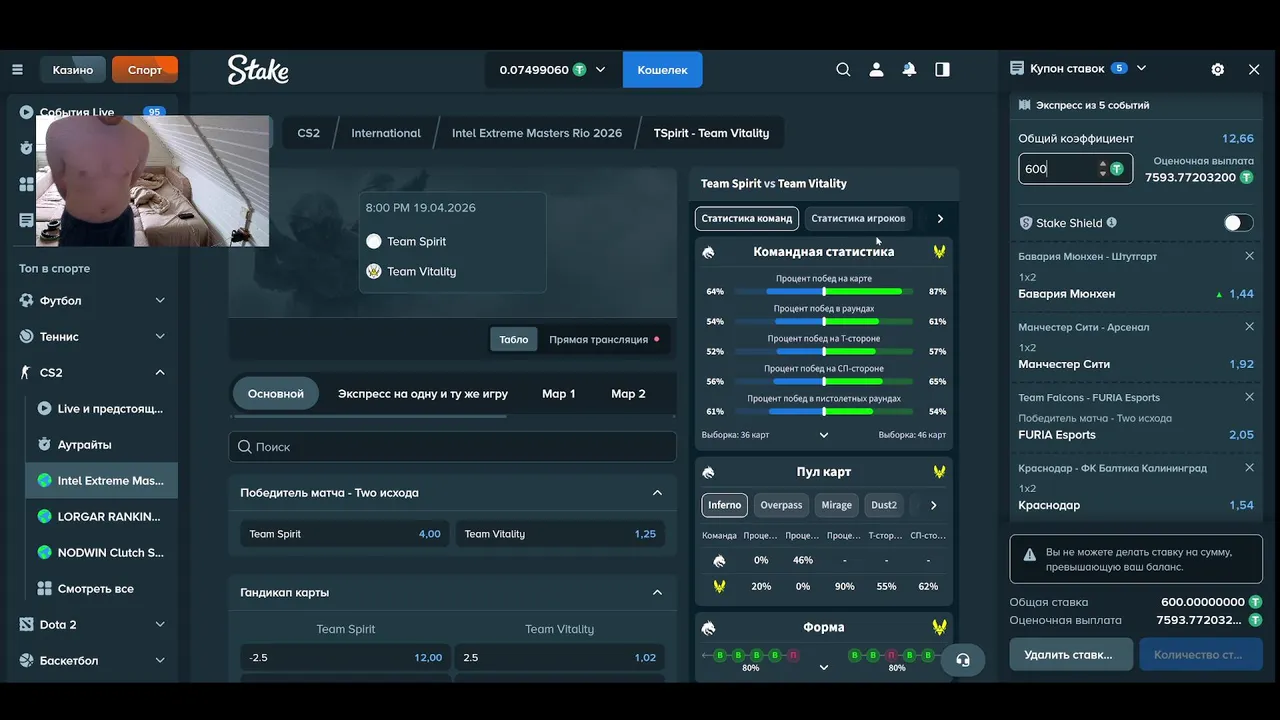Screen dimensions: 1280x720
Task: Open the user profile icon
Action: tap(876, 70)
